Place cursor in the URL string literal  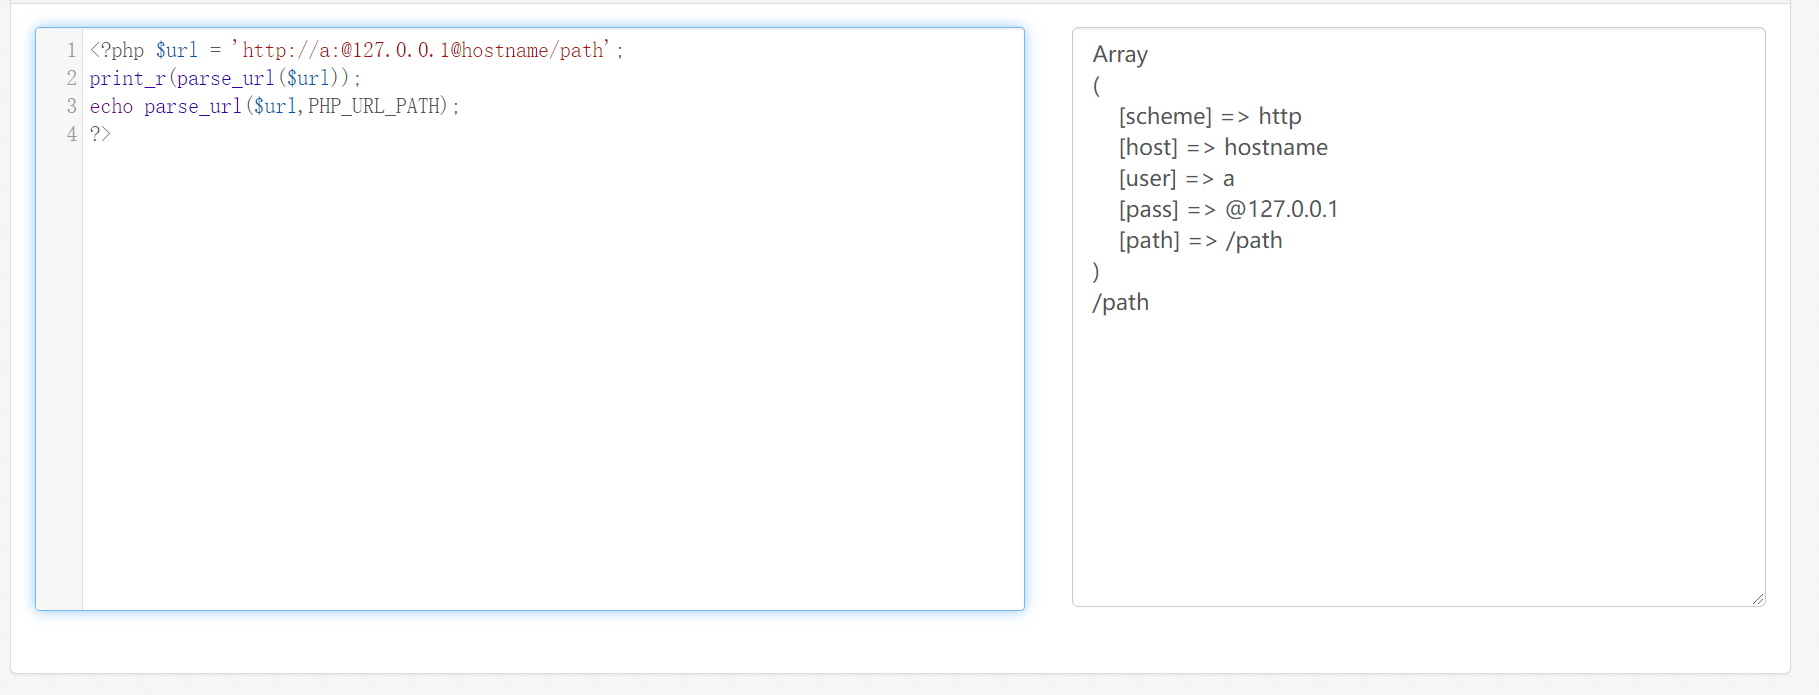[x=422, y=50]
